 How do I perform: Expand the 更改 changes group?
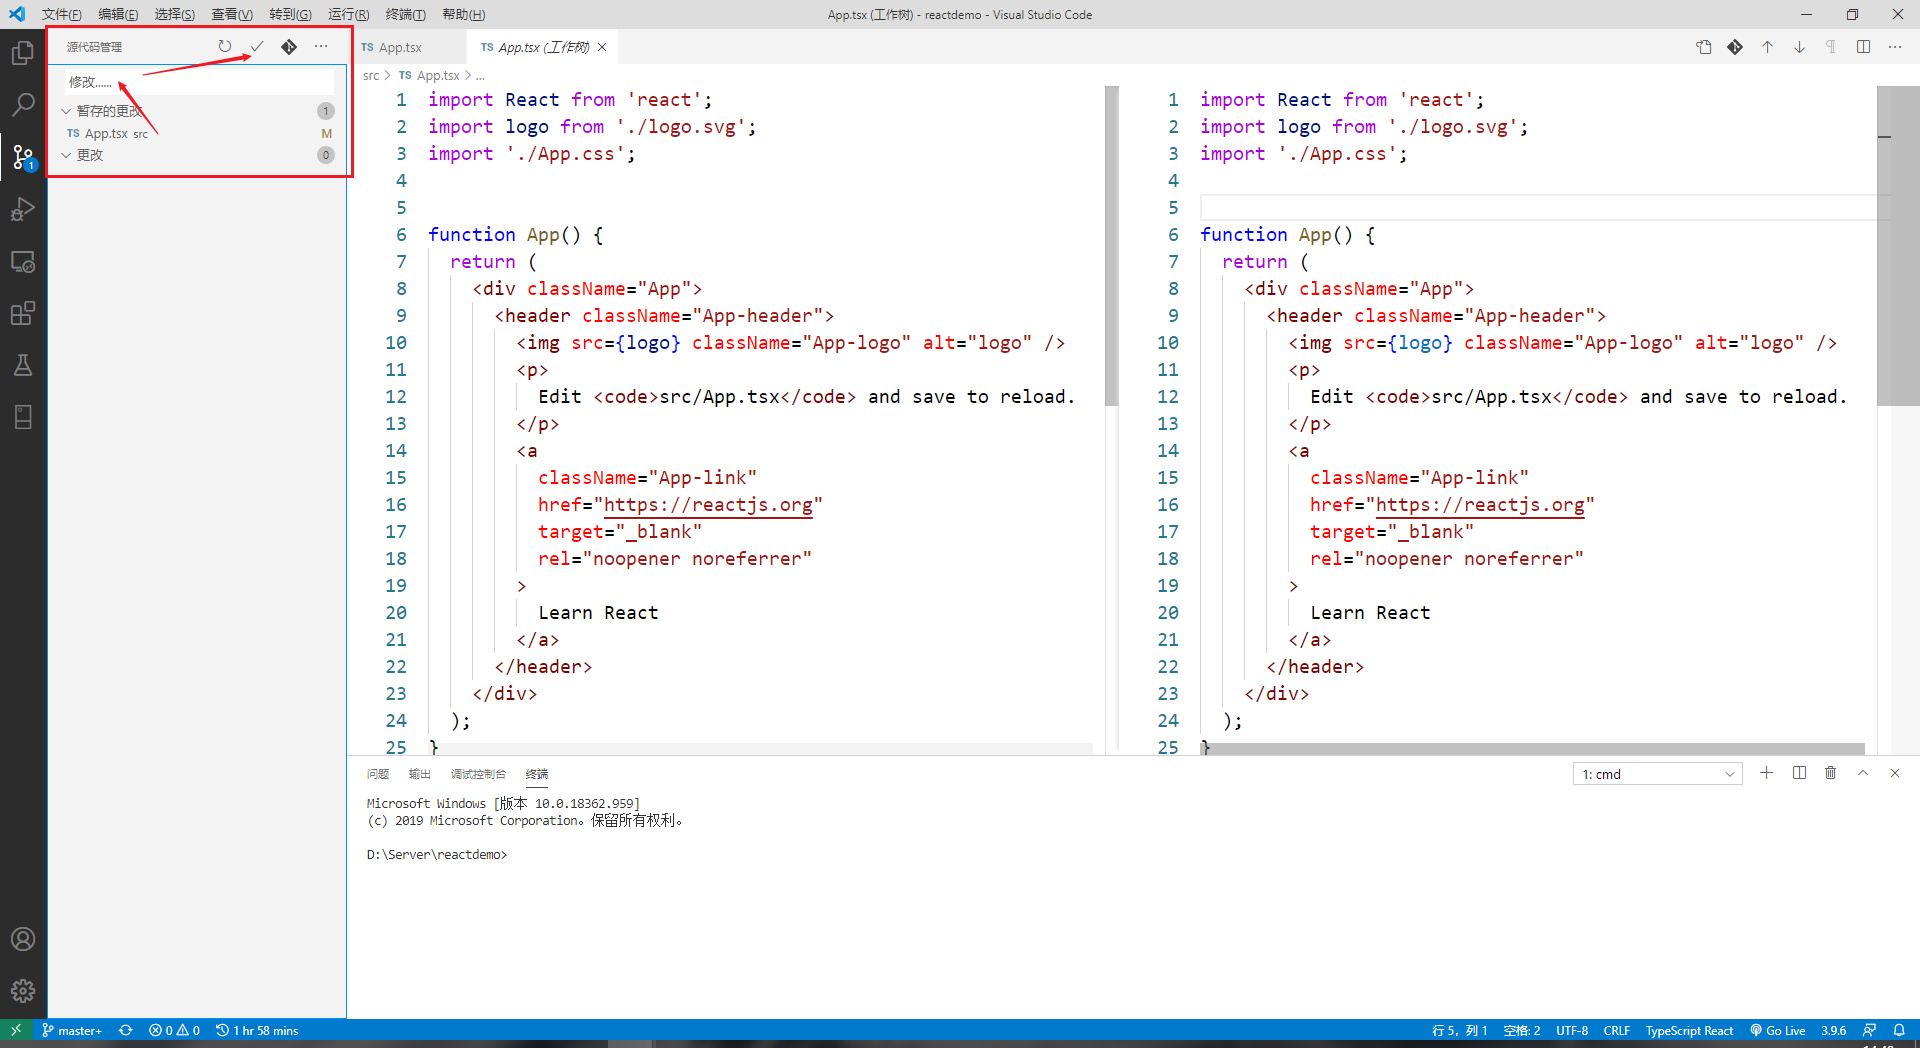[x=66, y=155]
